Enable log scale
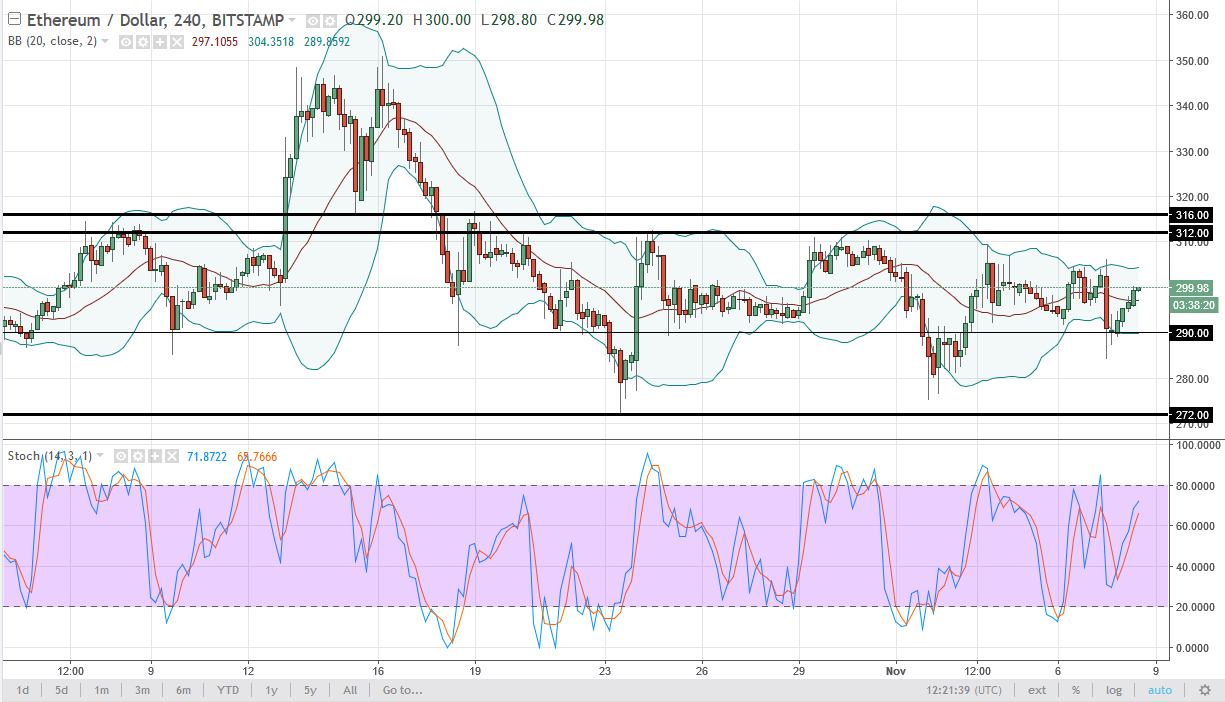Image resolution: width=1225 pixels, height=702 pixels. pyautogui.click(x=1114, y=690)
